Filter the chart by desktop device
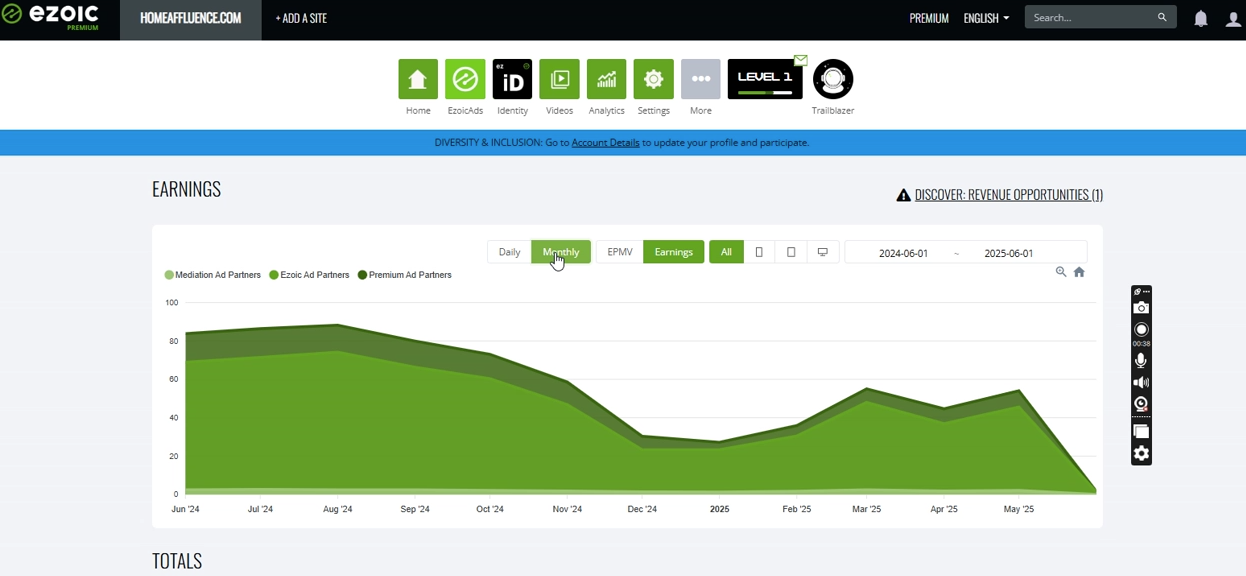The width and height of the screenshot is (1246, 576). click(x=823, y=252)
